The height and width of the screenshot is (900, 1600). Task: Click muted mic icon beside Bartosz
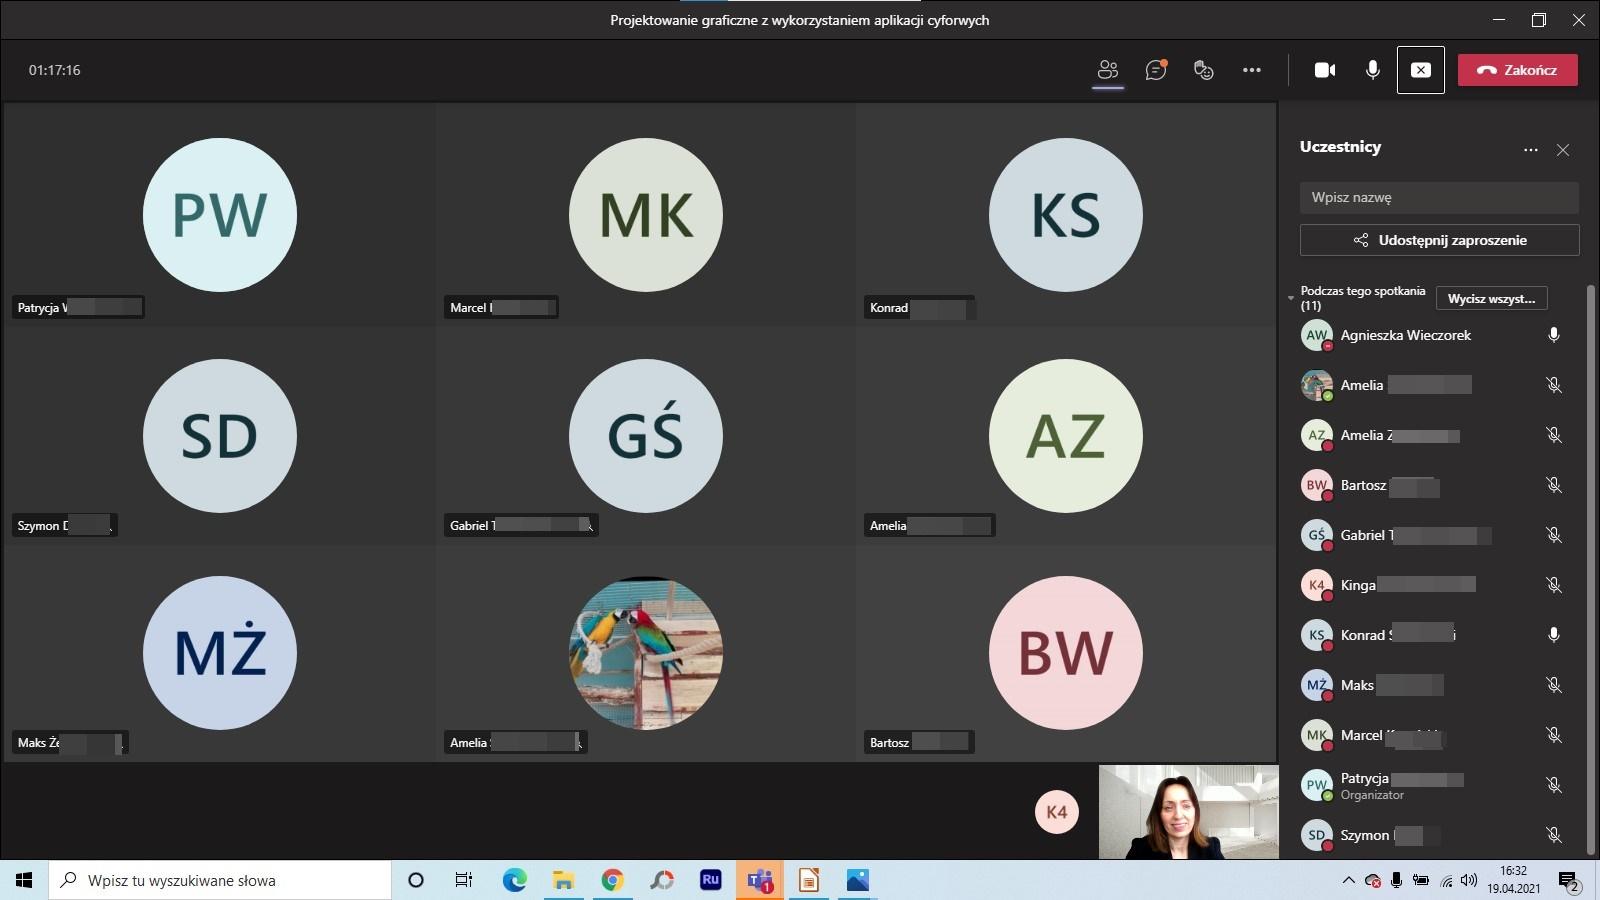pyautogui.click(x=1554, y=485)
